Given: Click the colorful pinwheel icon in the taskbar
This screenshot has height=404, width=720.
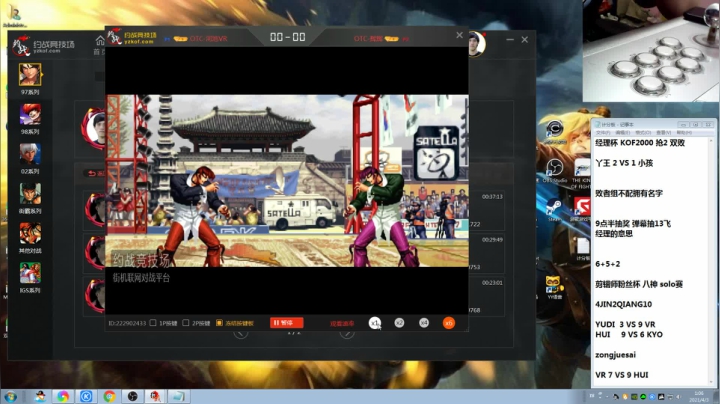Looking at the screenshot, I should (x=63, y=396).
